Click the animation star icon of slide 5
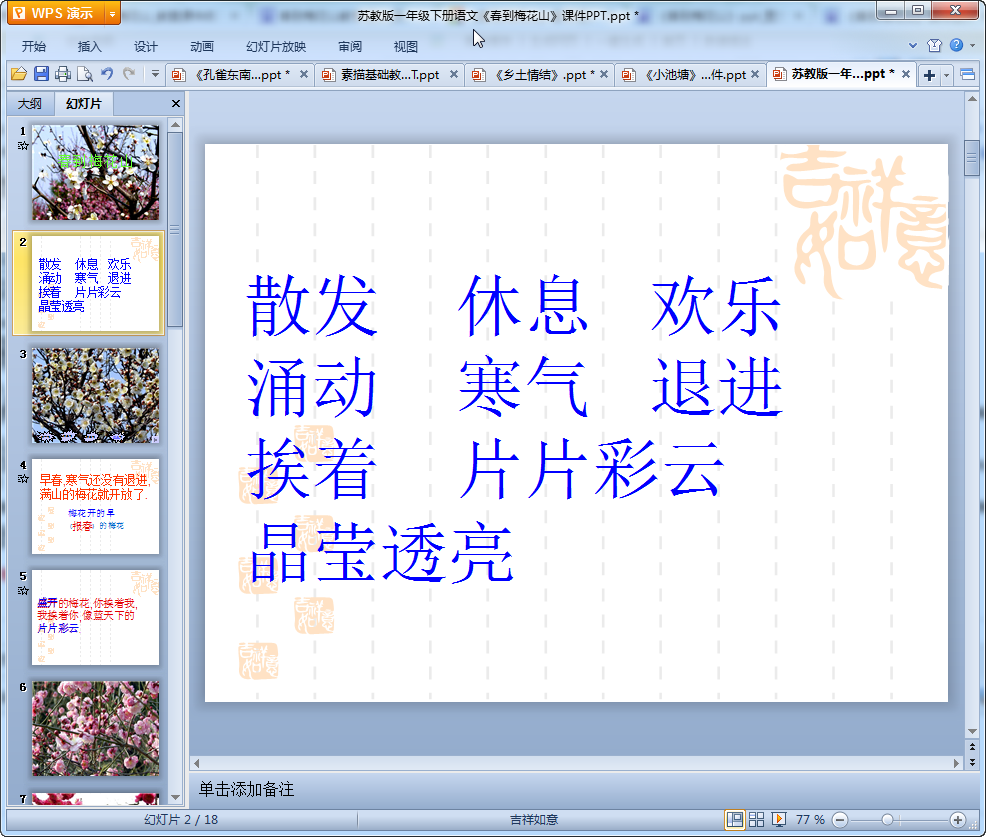 [23, 590]
